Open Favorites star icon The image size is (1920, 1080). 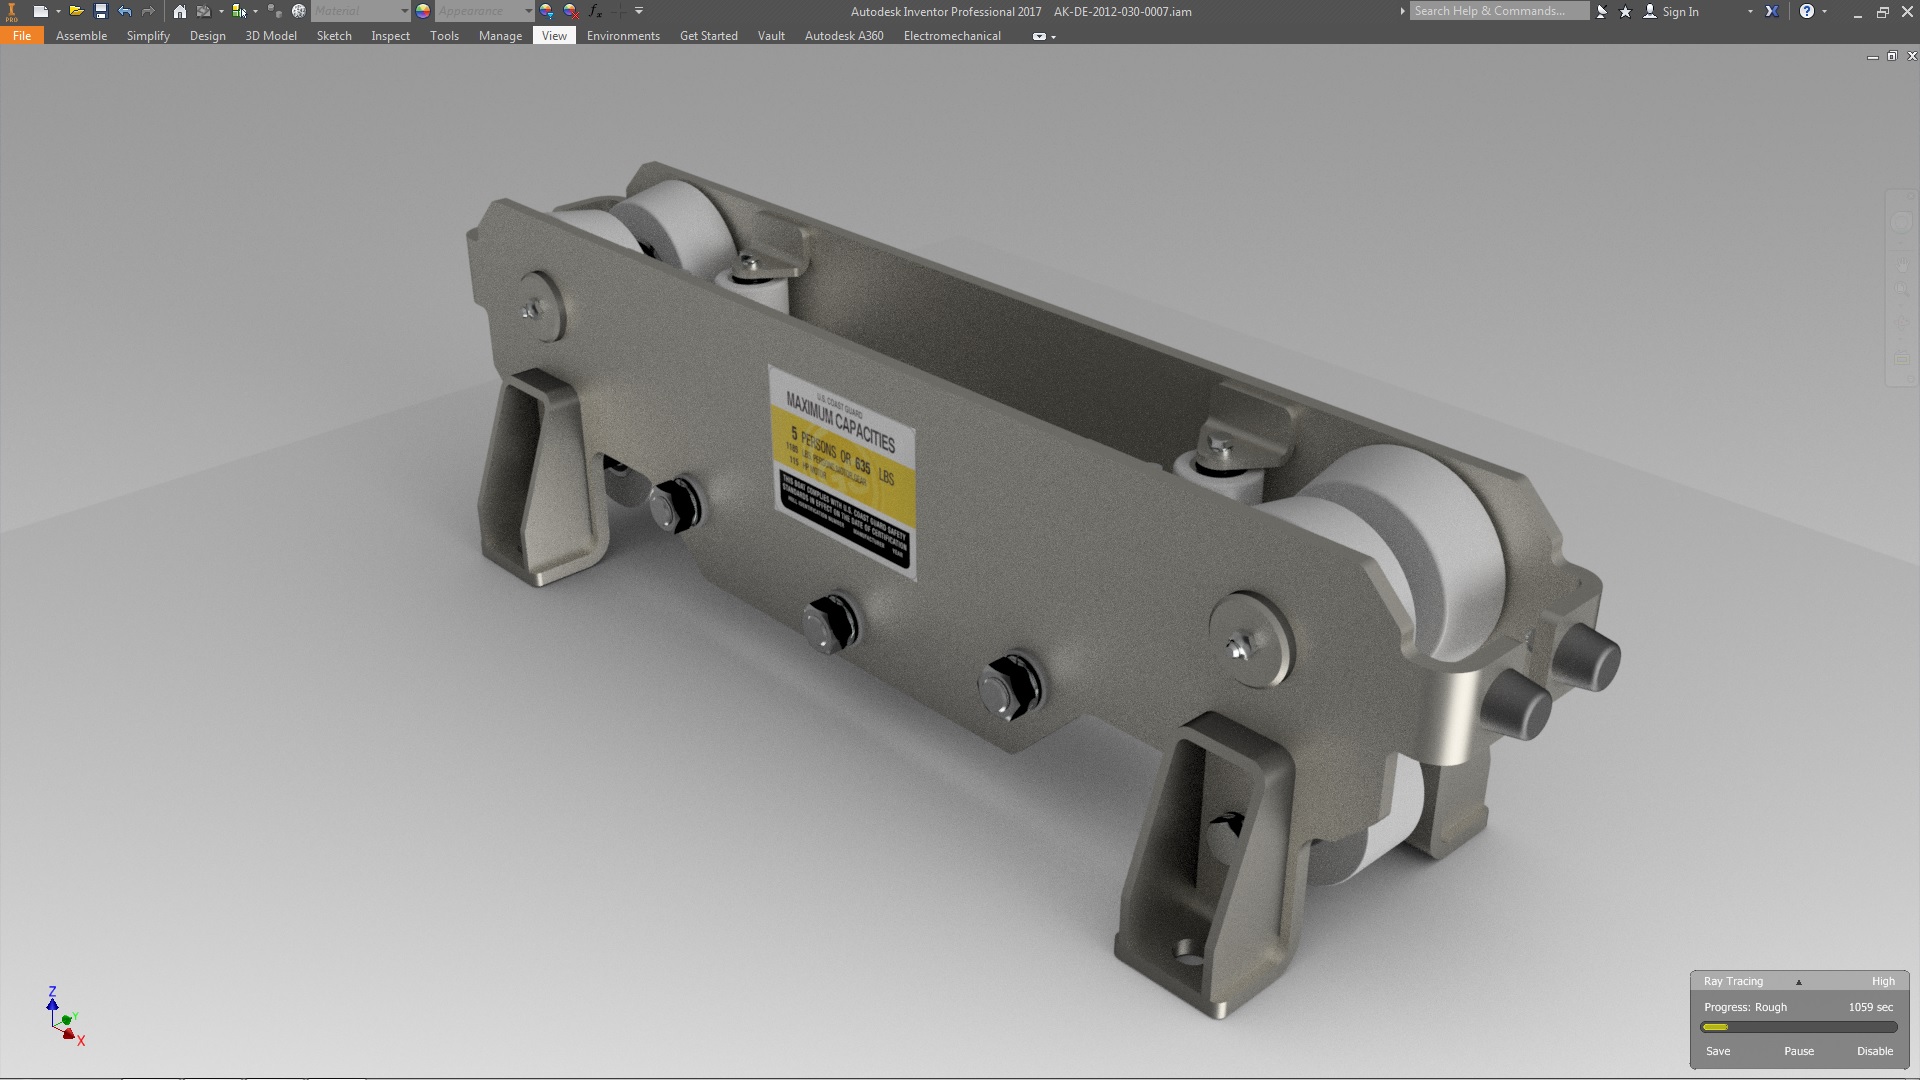pyautogui.click(x=1625, y=11)
